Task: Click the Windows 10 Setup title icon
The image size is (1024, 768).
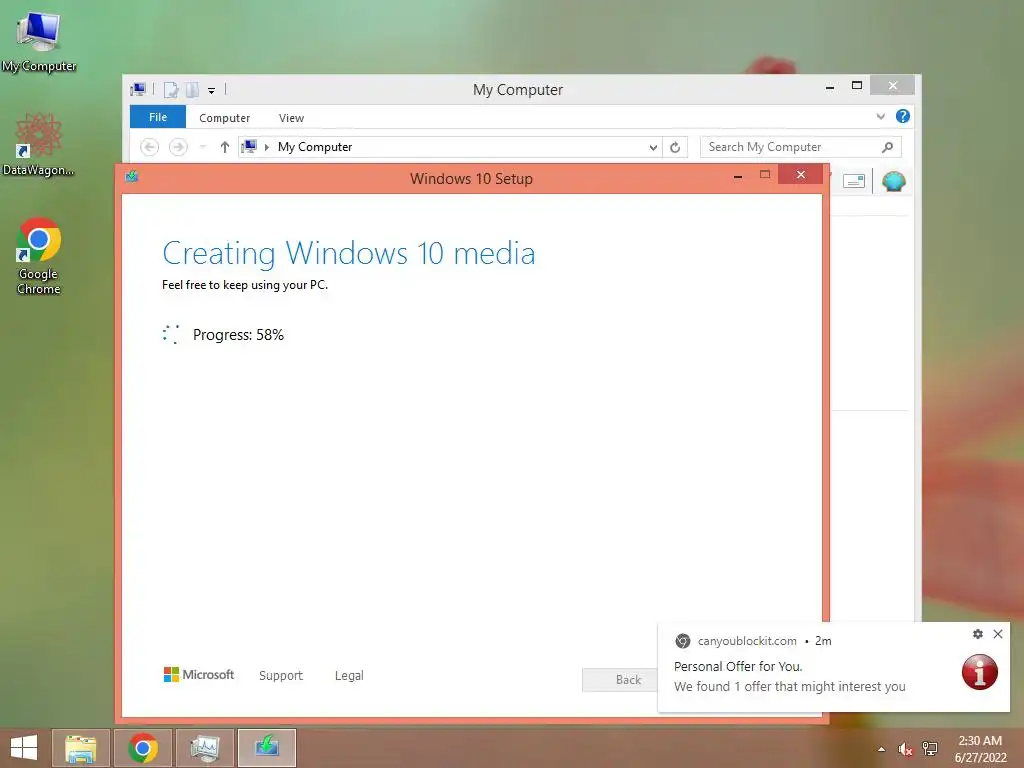Action: [132, 176]
